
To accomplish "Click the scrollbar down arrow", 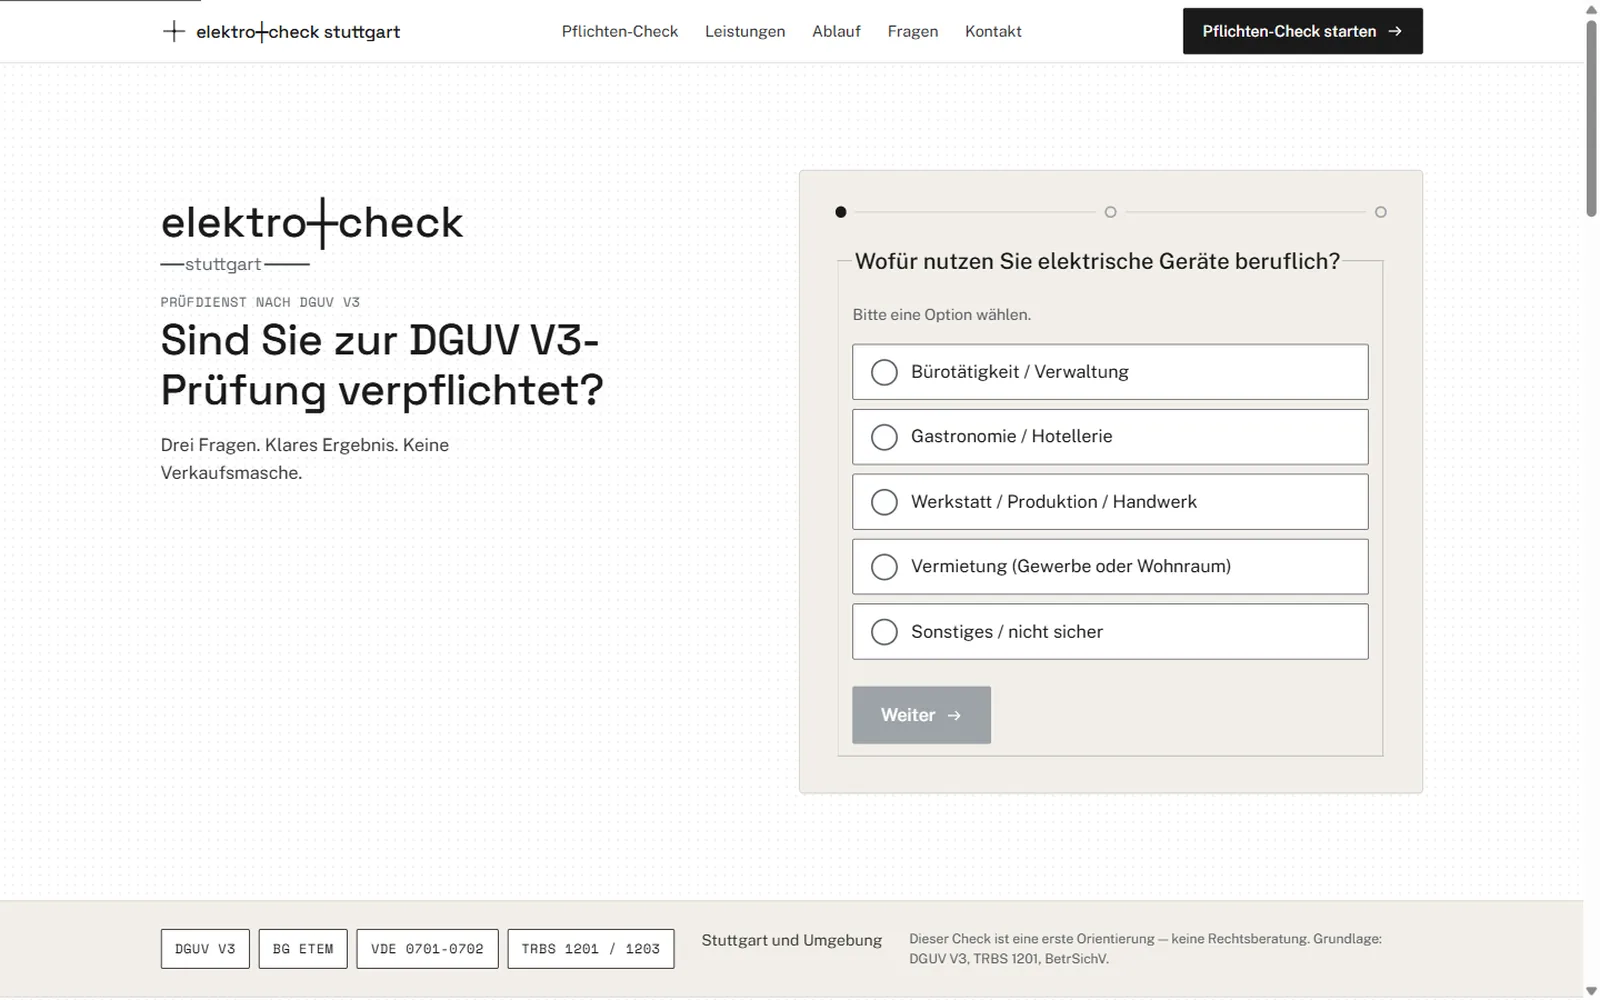I will click(x=1591, y=991).
